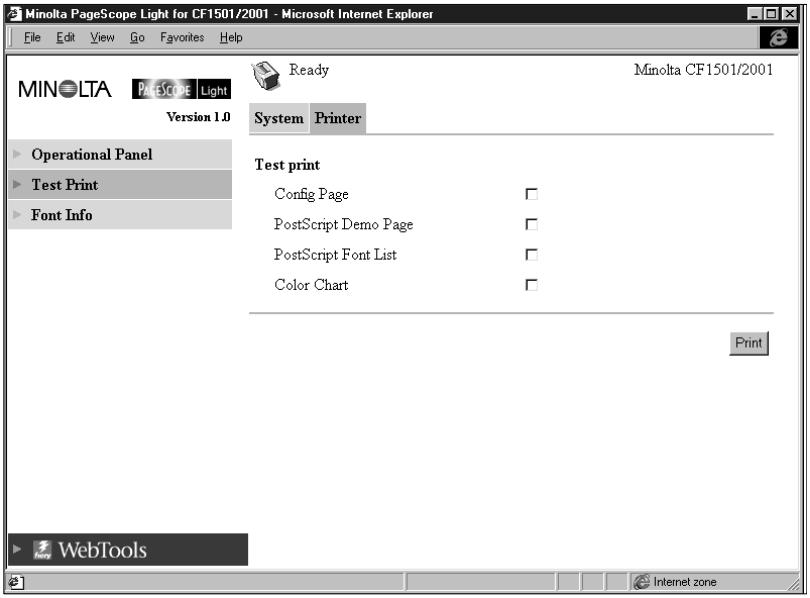Click the arrow next to WebTools

17,549
